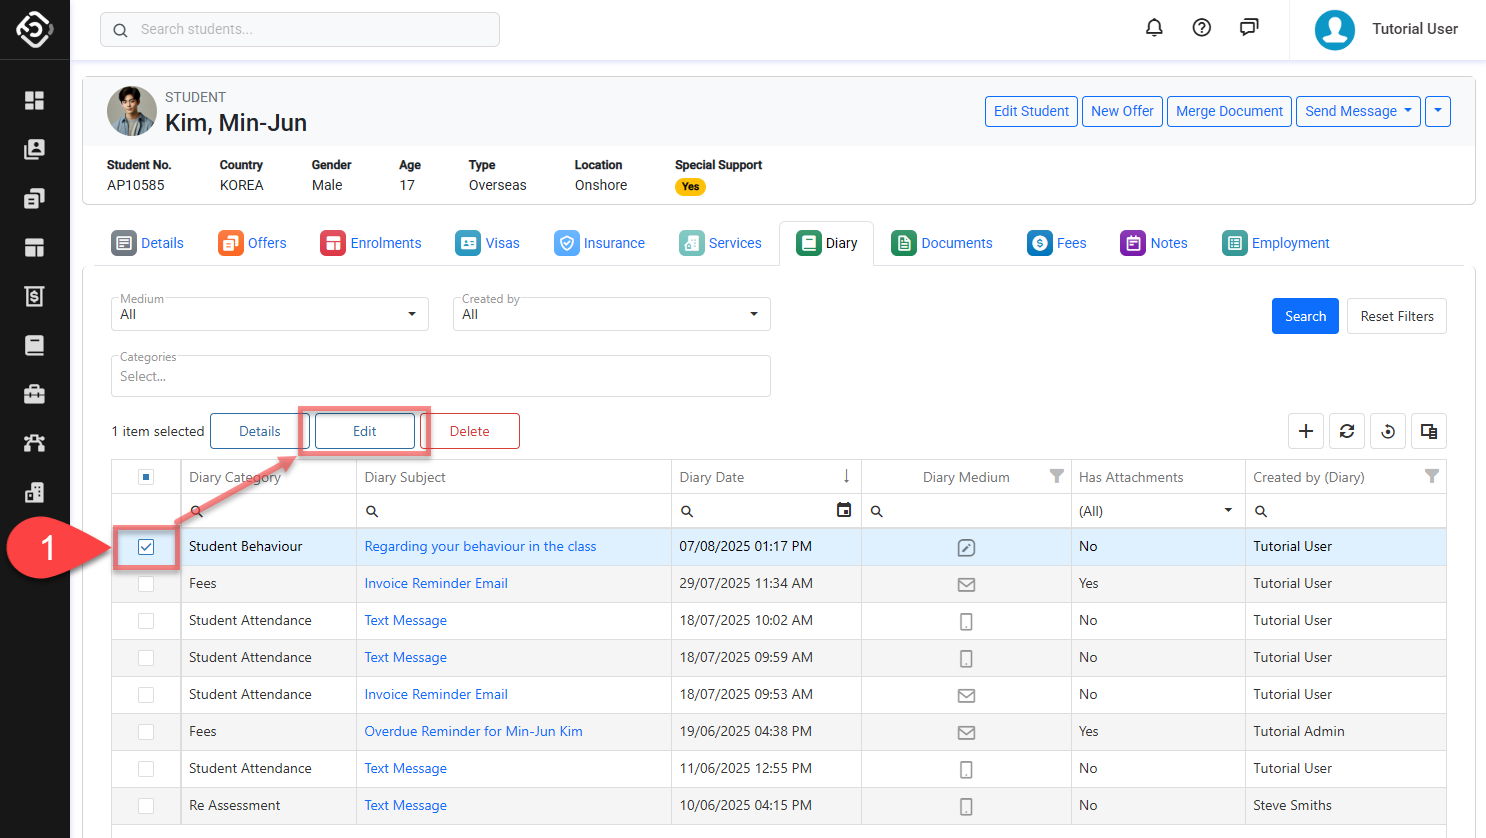Open the Overdue Reminder for Min-Jun Kim link

tap(473, 731)
